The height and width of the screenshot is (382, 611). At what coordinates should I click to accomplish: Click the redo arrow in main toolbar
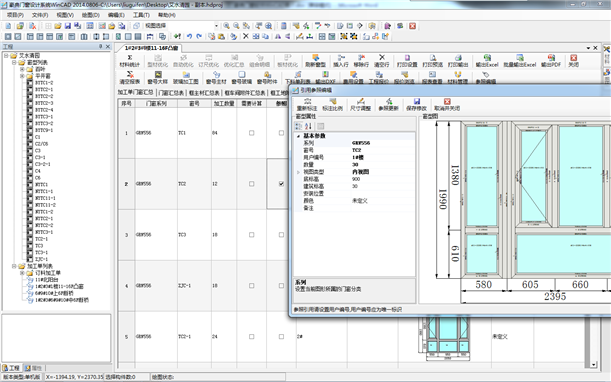pos(199,36)
